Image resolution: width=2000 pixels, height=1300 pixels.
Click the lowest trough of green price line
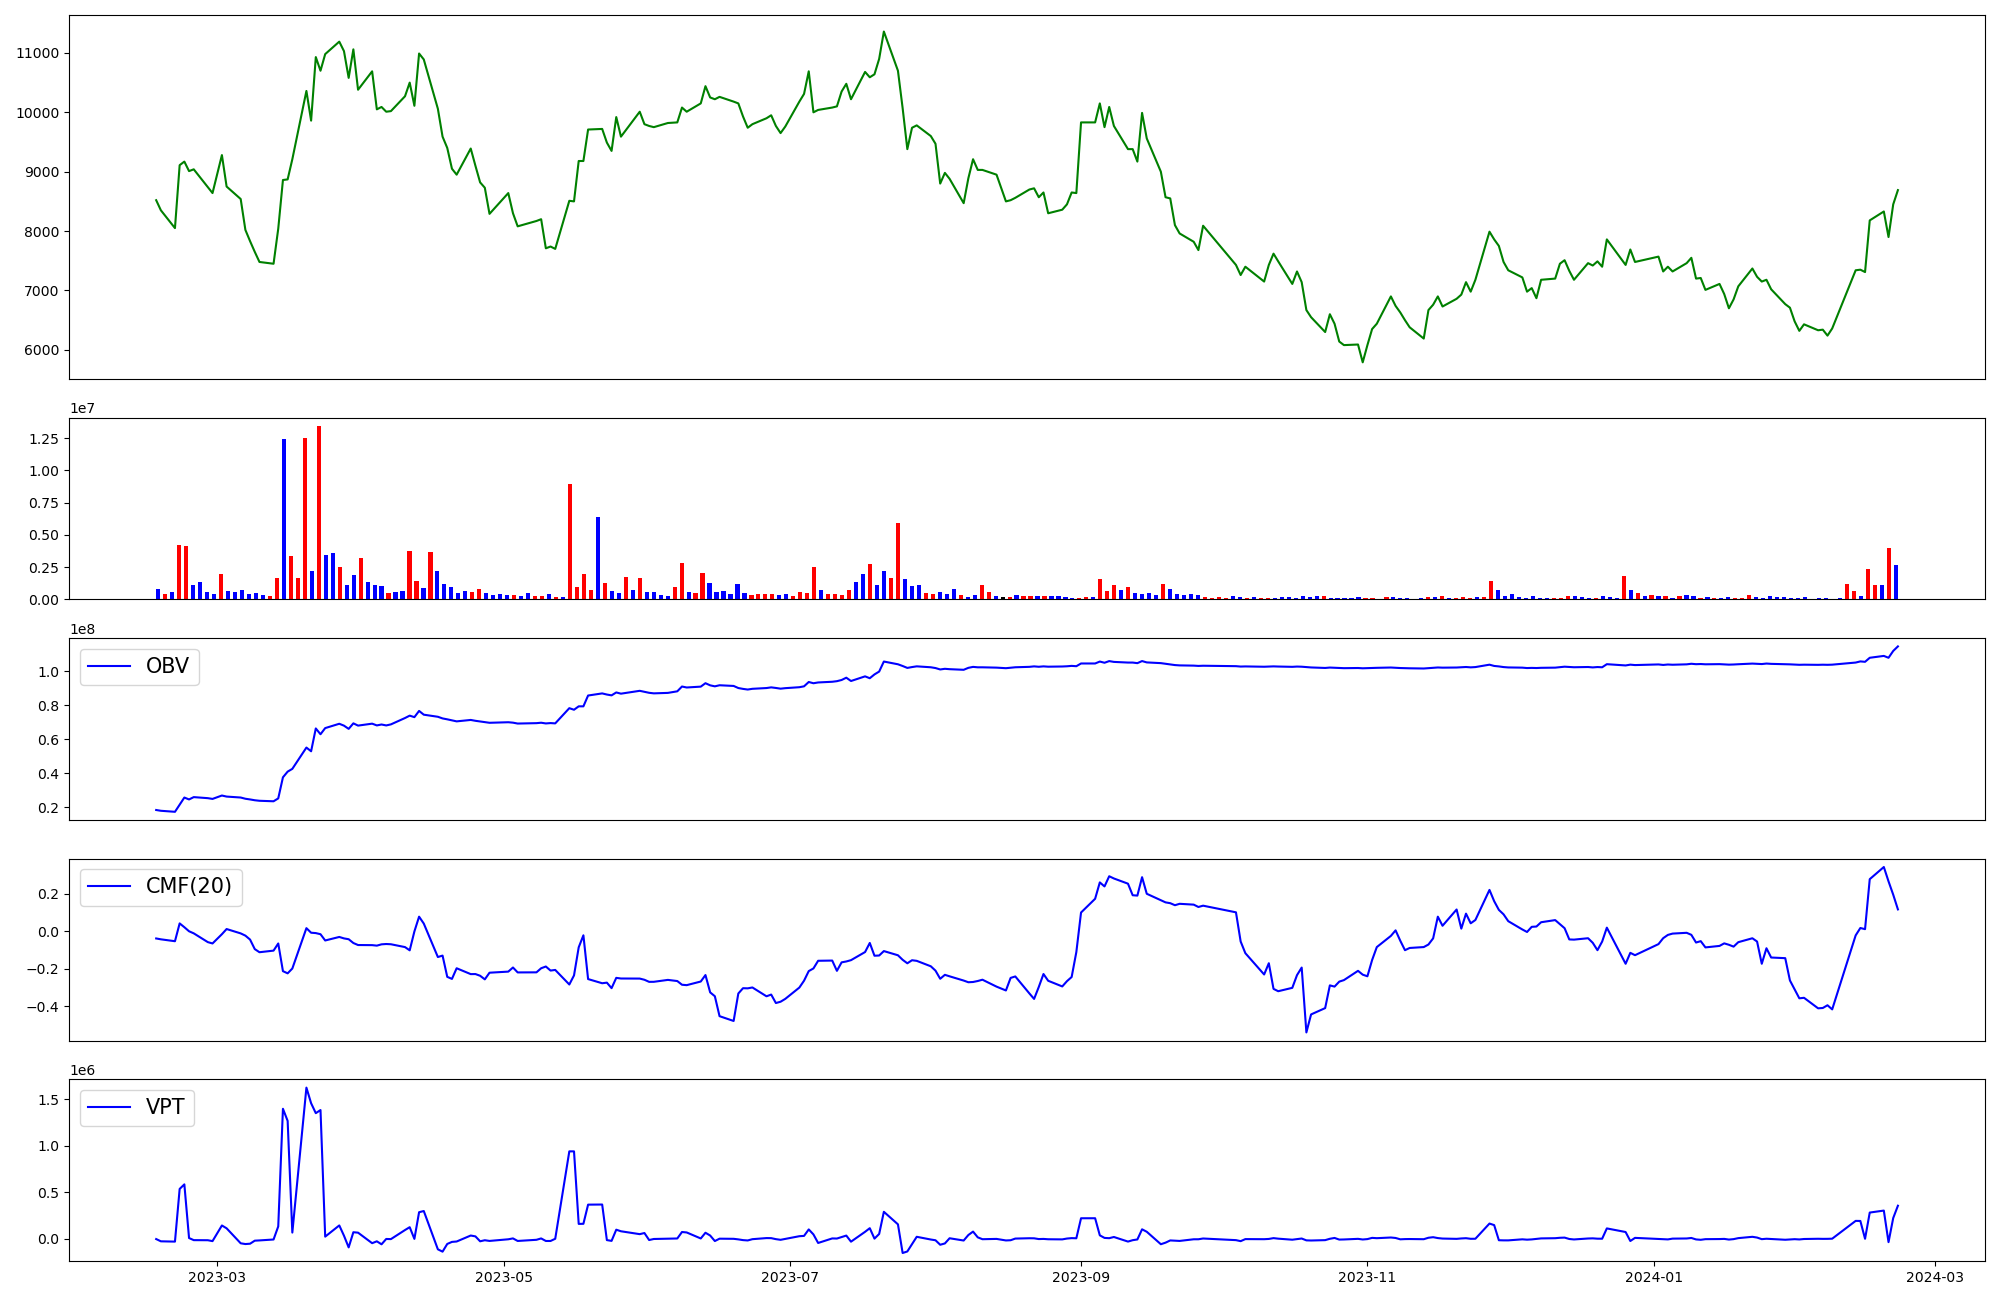(1362, 361)
